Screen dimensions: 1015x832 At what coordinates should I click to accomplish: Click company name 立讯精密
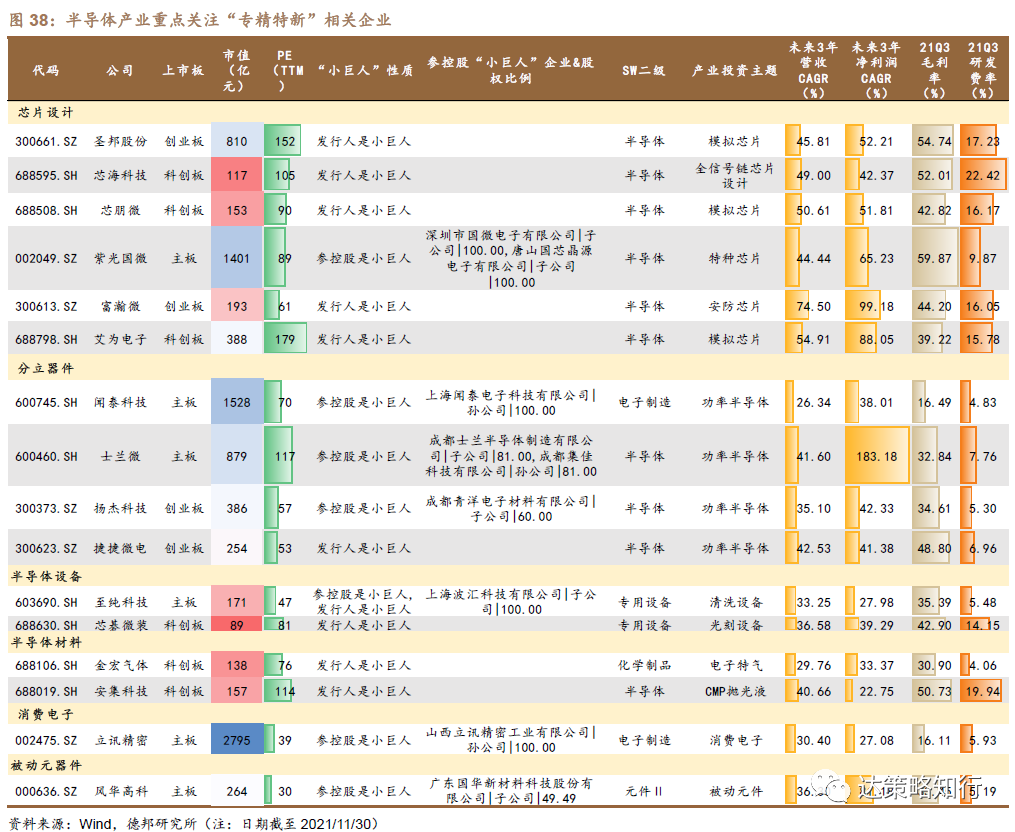click(x=120, y=740)
